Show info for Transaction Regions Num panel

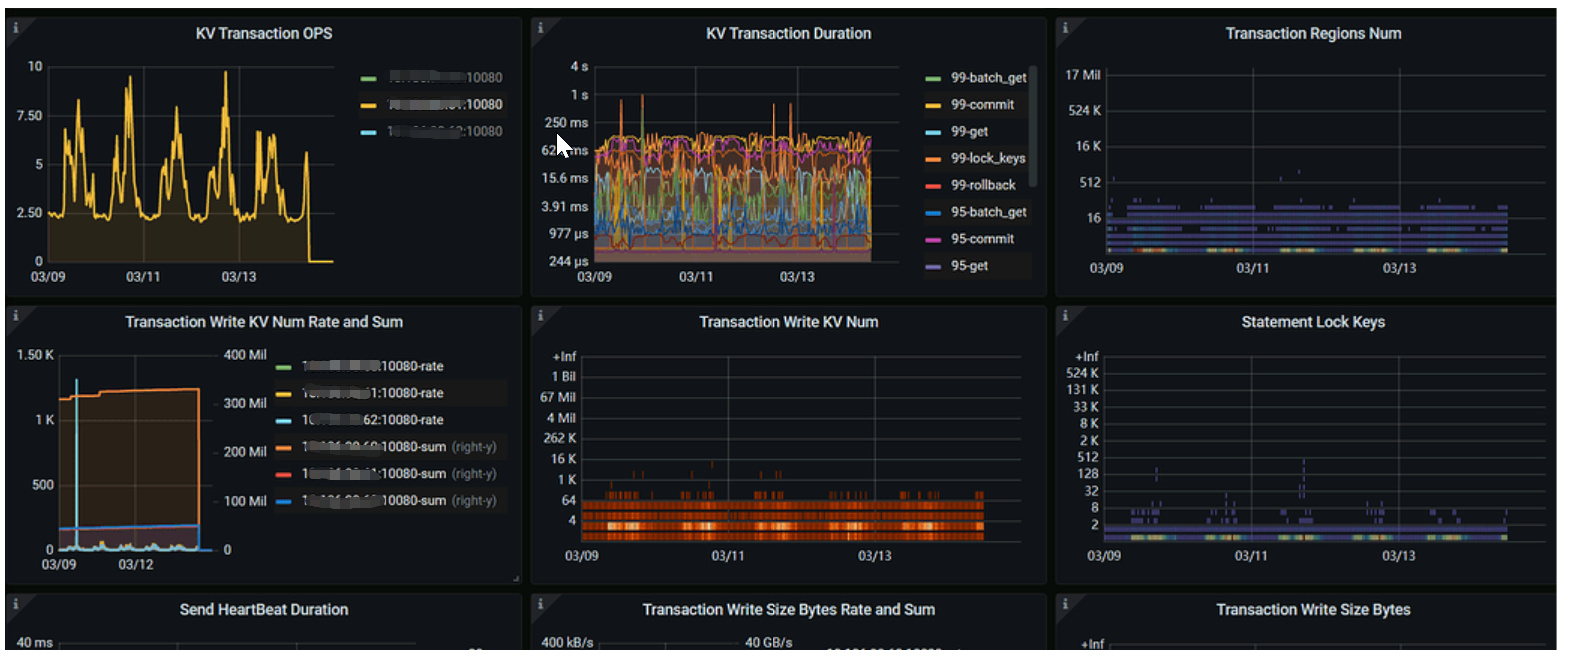[1065, 27]
